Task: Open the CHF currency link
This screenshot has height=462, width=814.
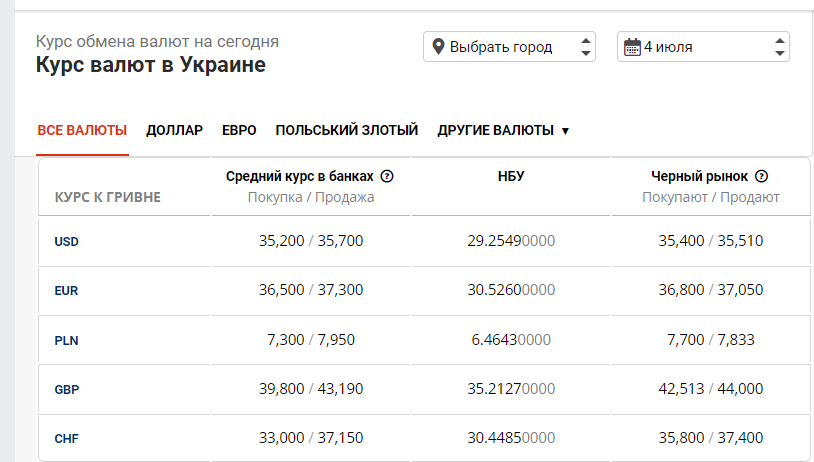Action: [x=66, y=438]
